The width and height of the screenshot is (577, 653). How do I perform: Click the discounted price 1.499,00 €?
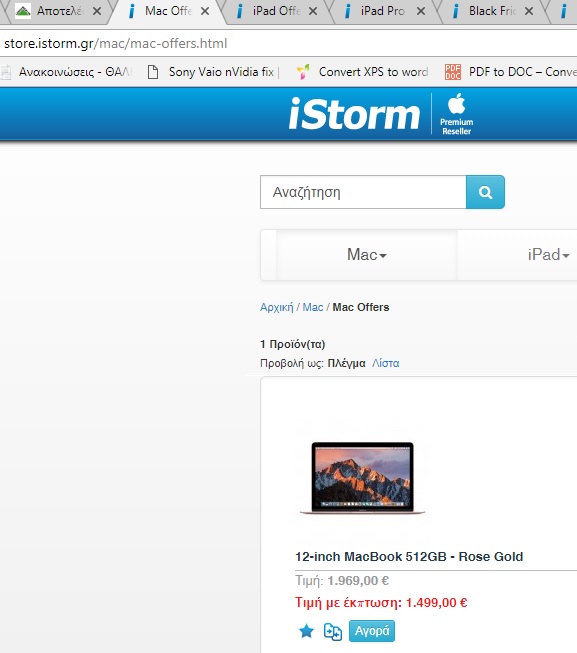pyautogui.click(x=436, y=603)
